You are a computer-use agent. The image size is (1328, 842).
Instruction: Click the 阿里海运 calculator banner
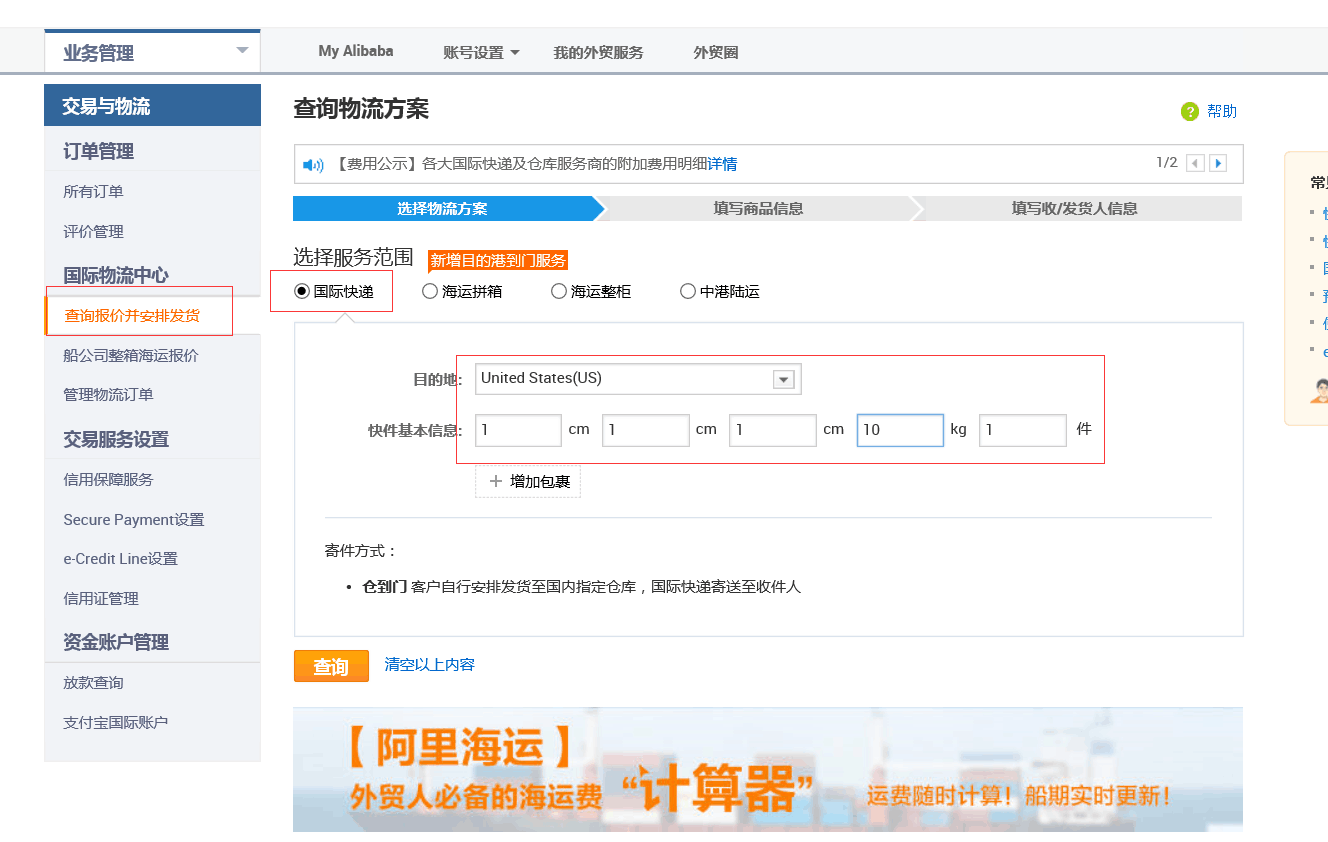pos(767,770)
